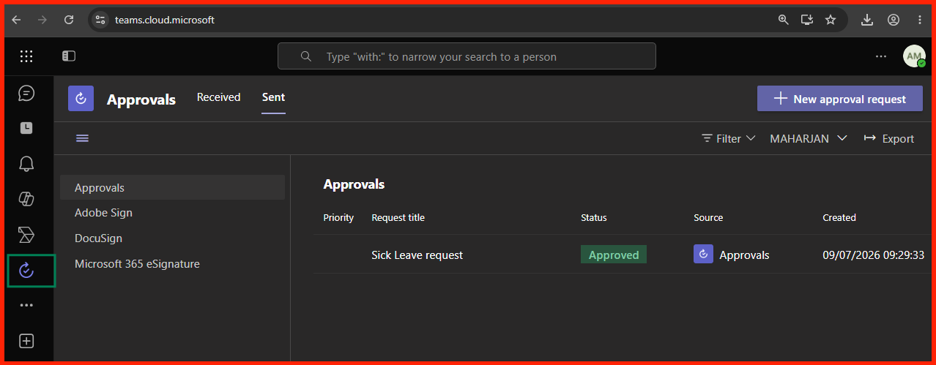
Task: Add an app with the plus icon
Action: point(26,341)
